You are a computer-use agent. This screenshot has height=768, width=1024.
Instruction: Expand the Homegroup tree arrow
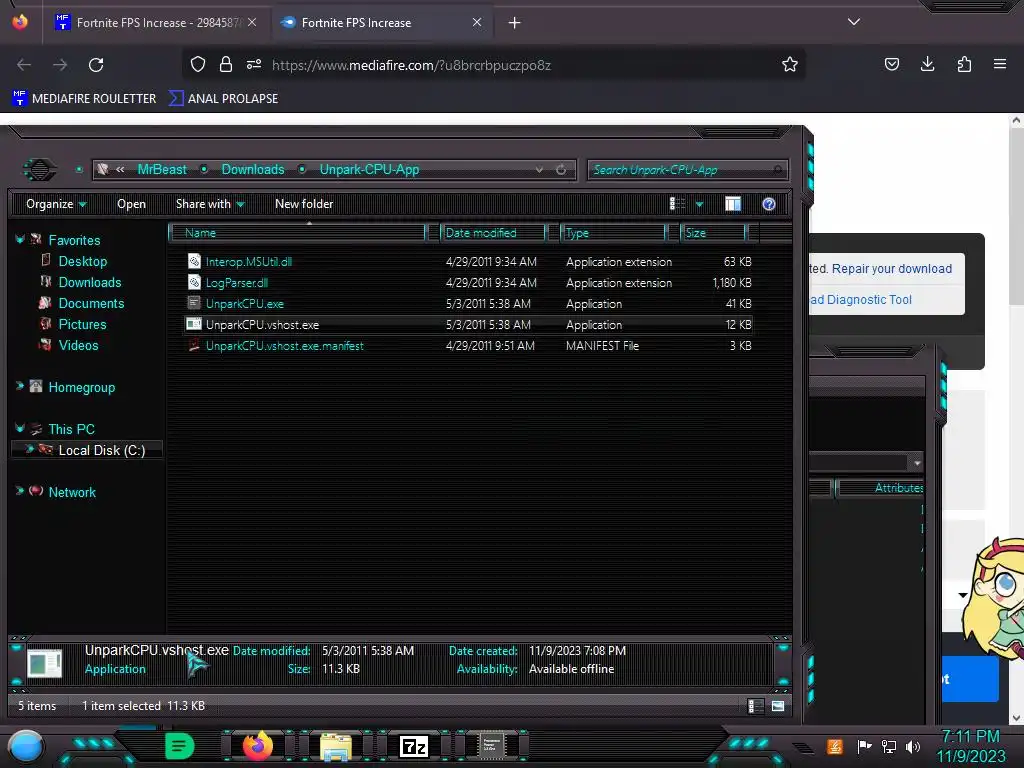tap(20, 386)
